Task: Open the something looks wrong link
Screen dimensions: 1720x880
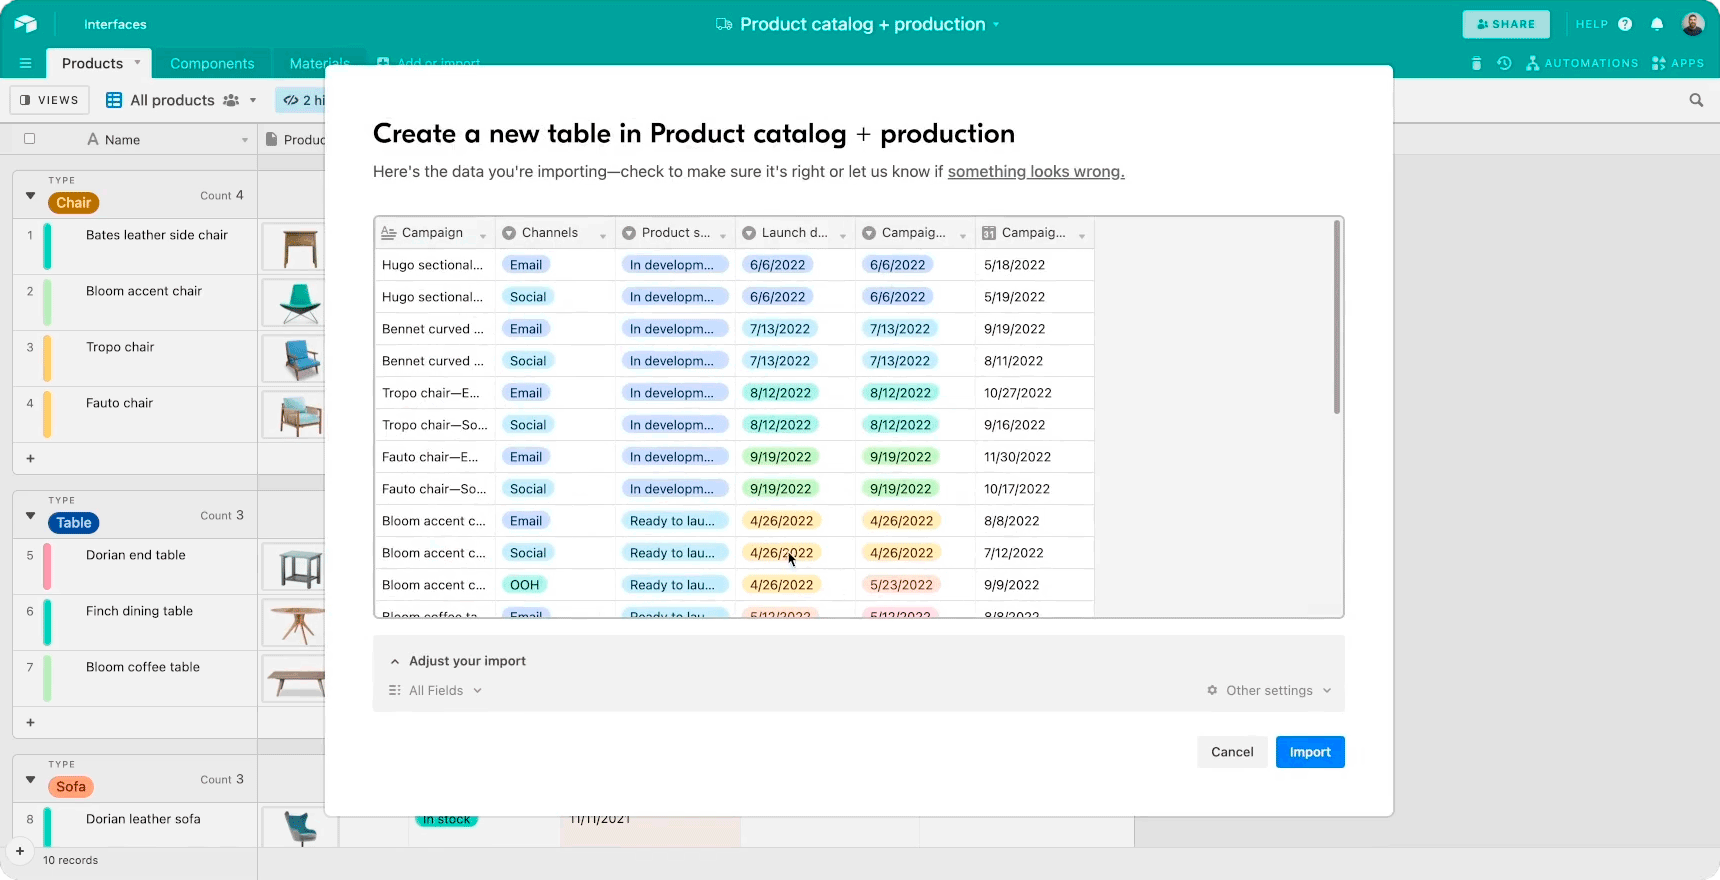Action: point(1035,172)
